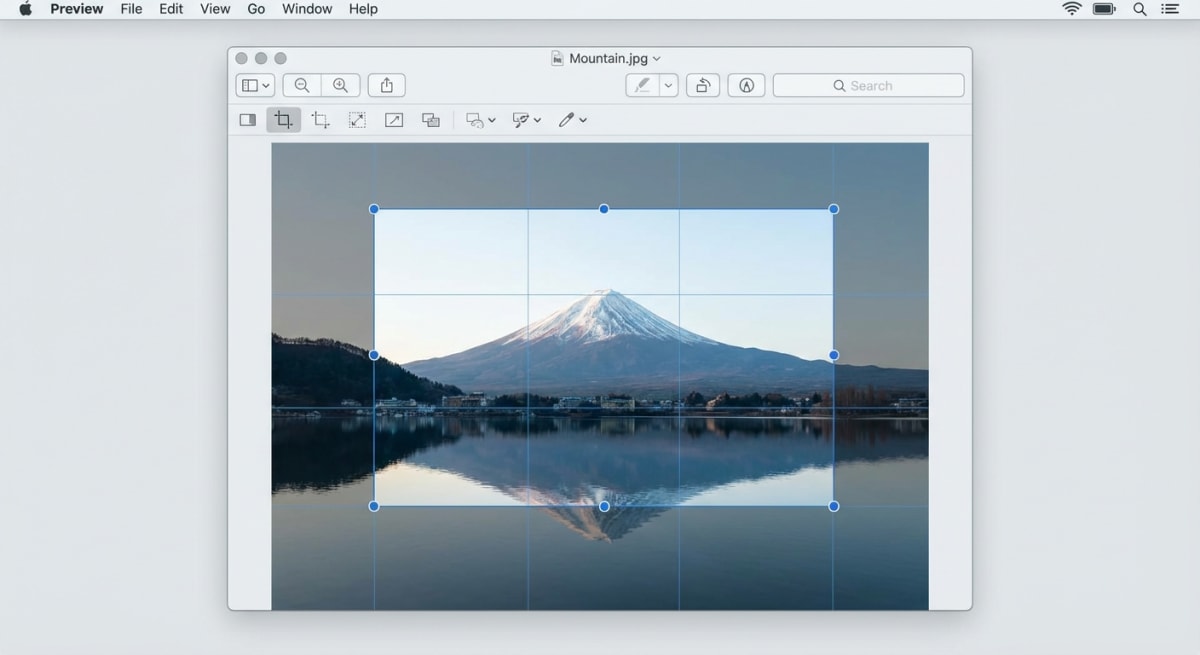Select the Instant Alpha tool
The image size is (1200, 655).
(430, 120)
